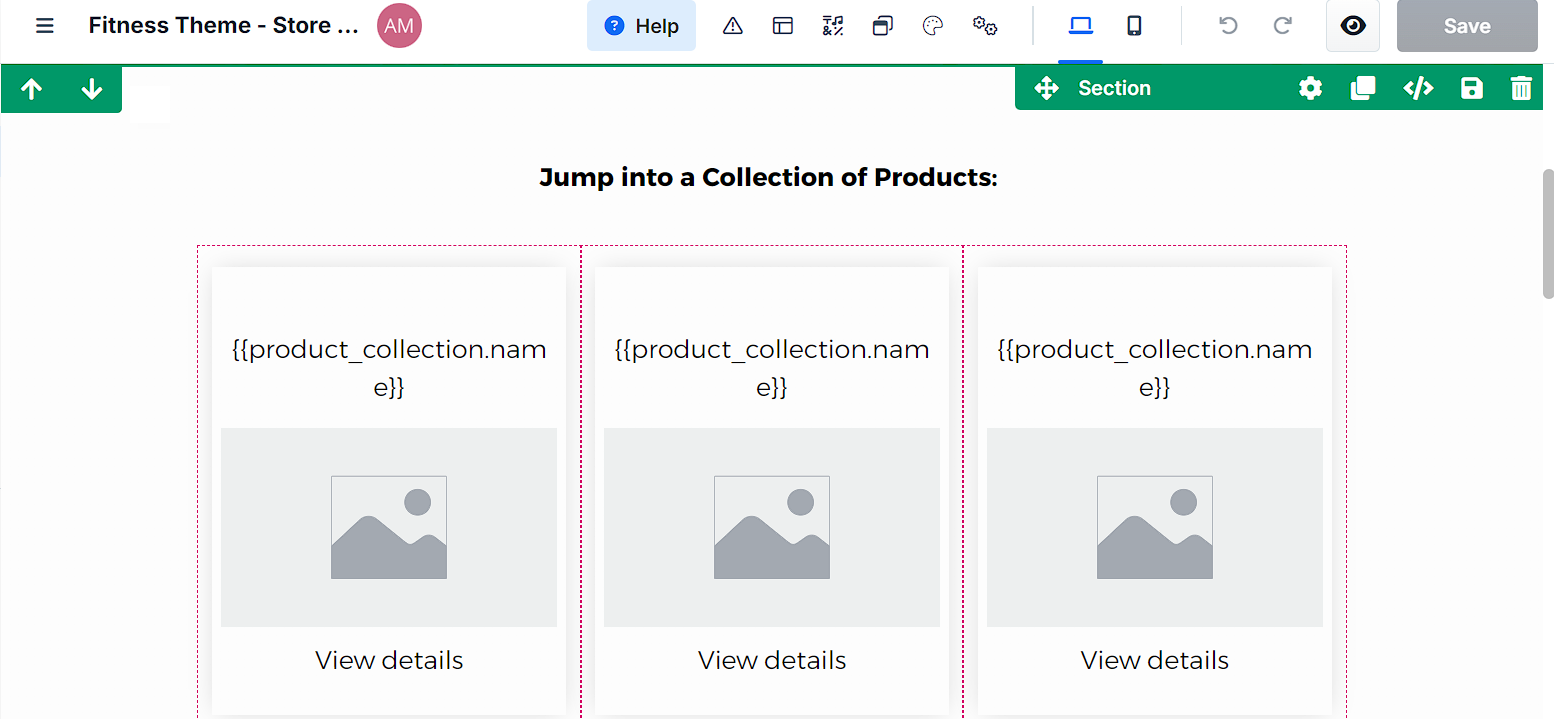Open the main hamburger menu
Screen dimensions: 1554x719
tap(45, 25)
